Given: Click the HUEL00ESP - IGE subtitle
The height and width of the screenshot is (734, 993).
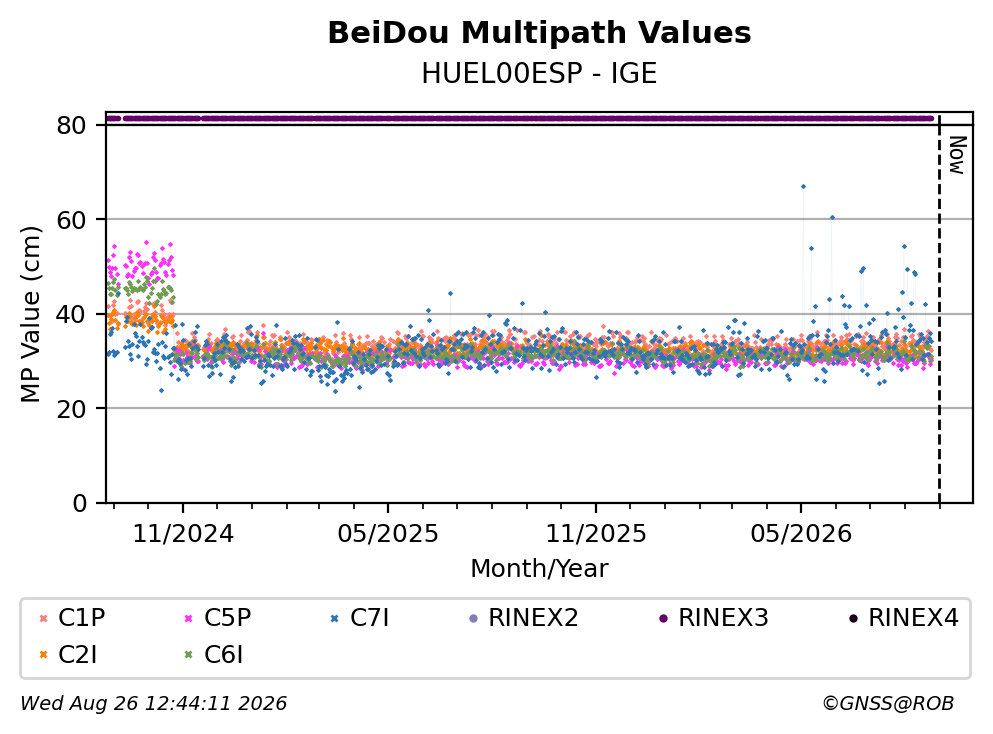Looking at the screenshot, I should (x=539, y=73).
